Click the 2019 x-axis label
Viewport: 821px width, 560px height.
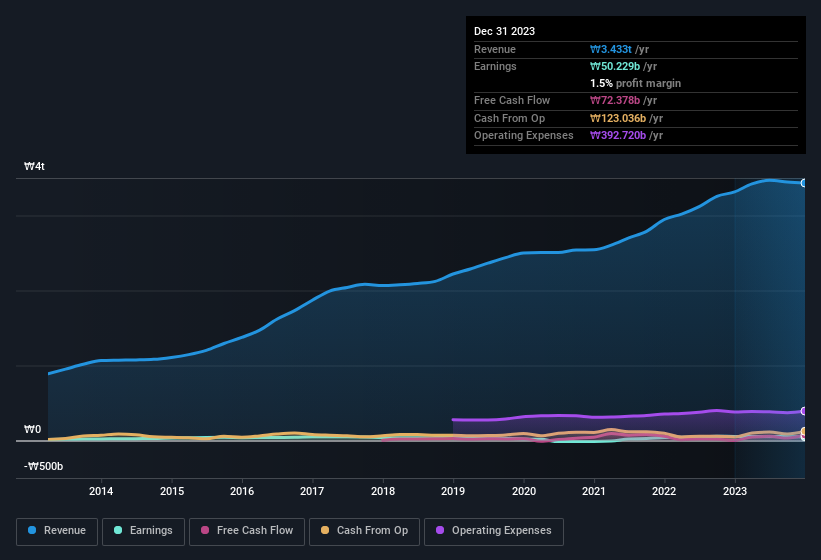[x=453, y=491]
